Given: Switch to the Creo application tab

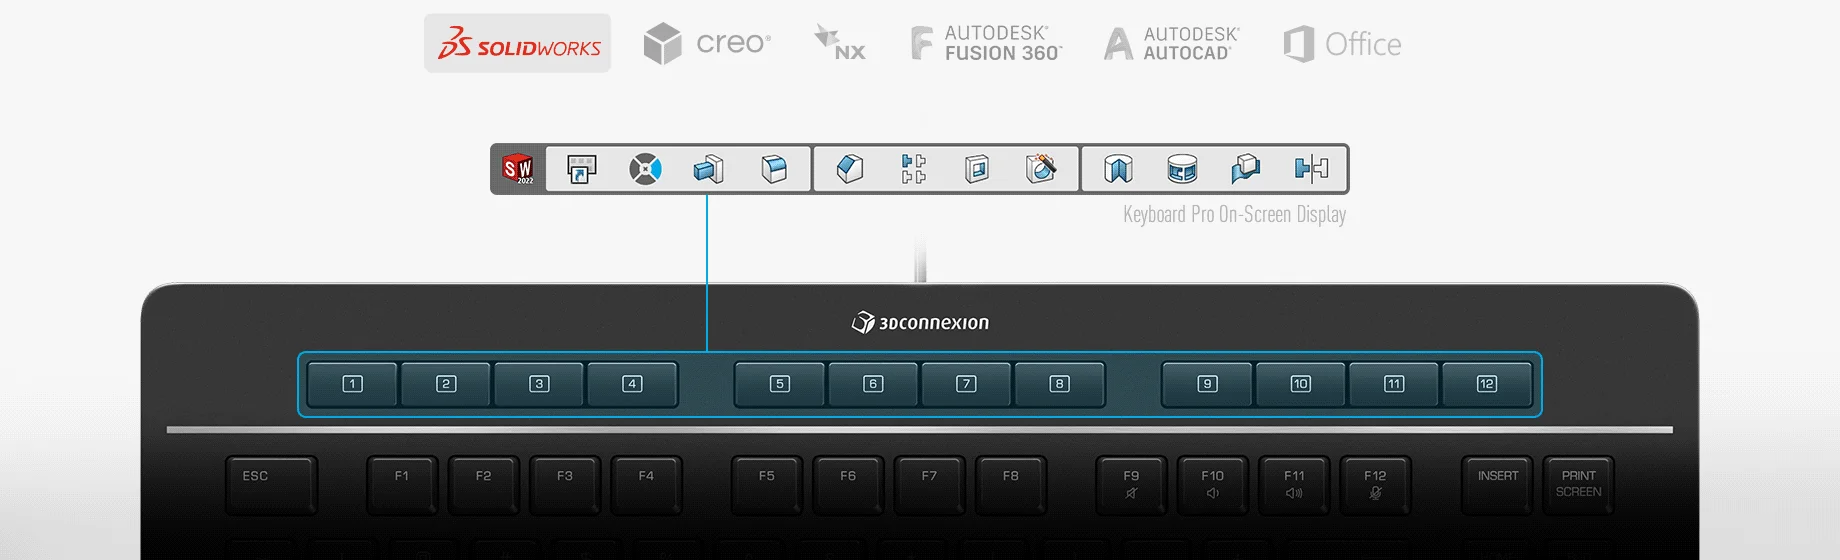Looking at the screenshot, I should (x=707, y=44).
